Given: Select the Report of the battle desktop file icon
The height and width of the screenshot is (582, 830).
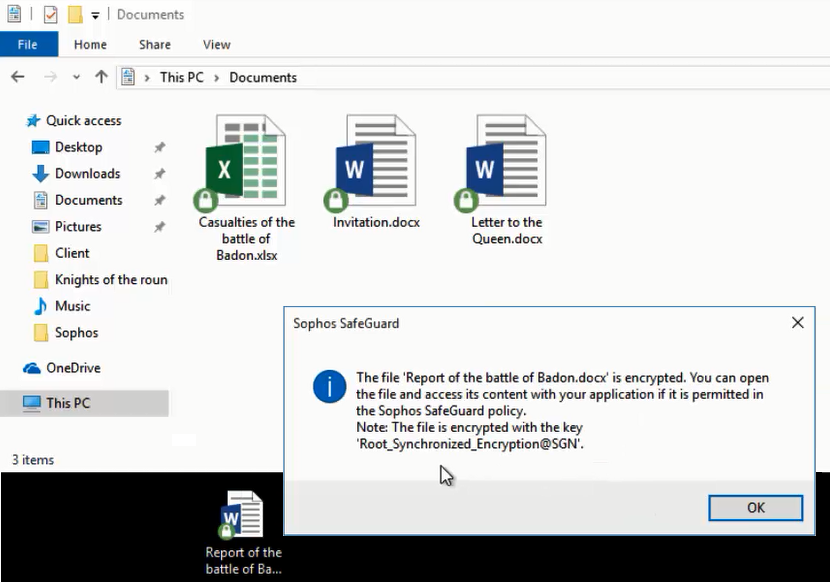Looking at the screenshot, I should 241,515.
